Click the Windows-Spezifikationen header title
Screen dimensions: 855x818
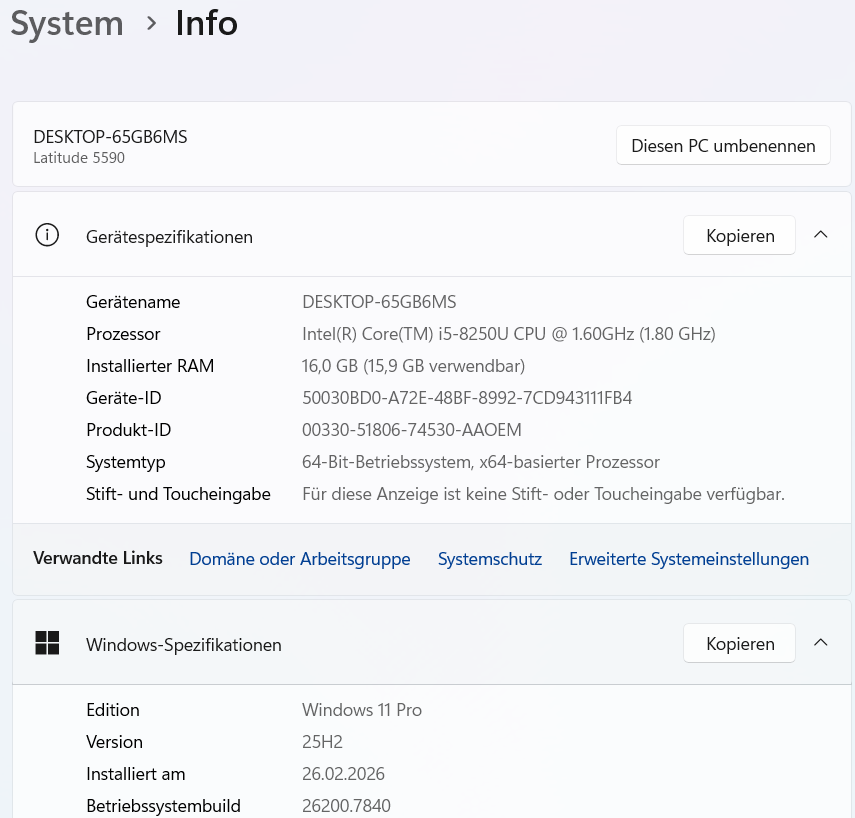pyautogui.click(x=184, y=645)
